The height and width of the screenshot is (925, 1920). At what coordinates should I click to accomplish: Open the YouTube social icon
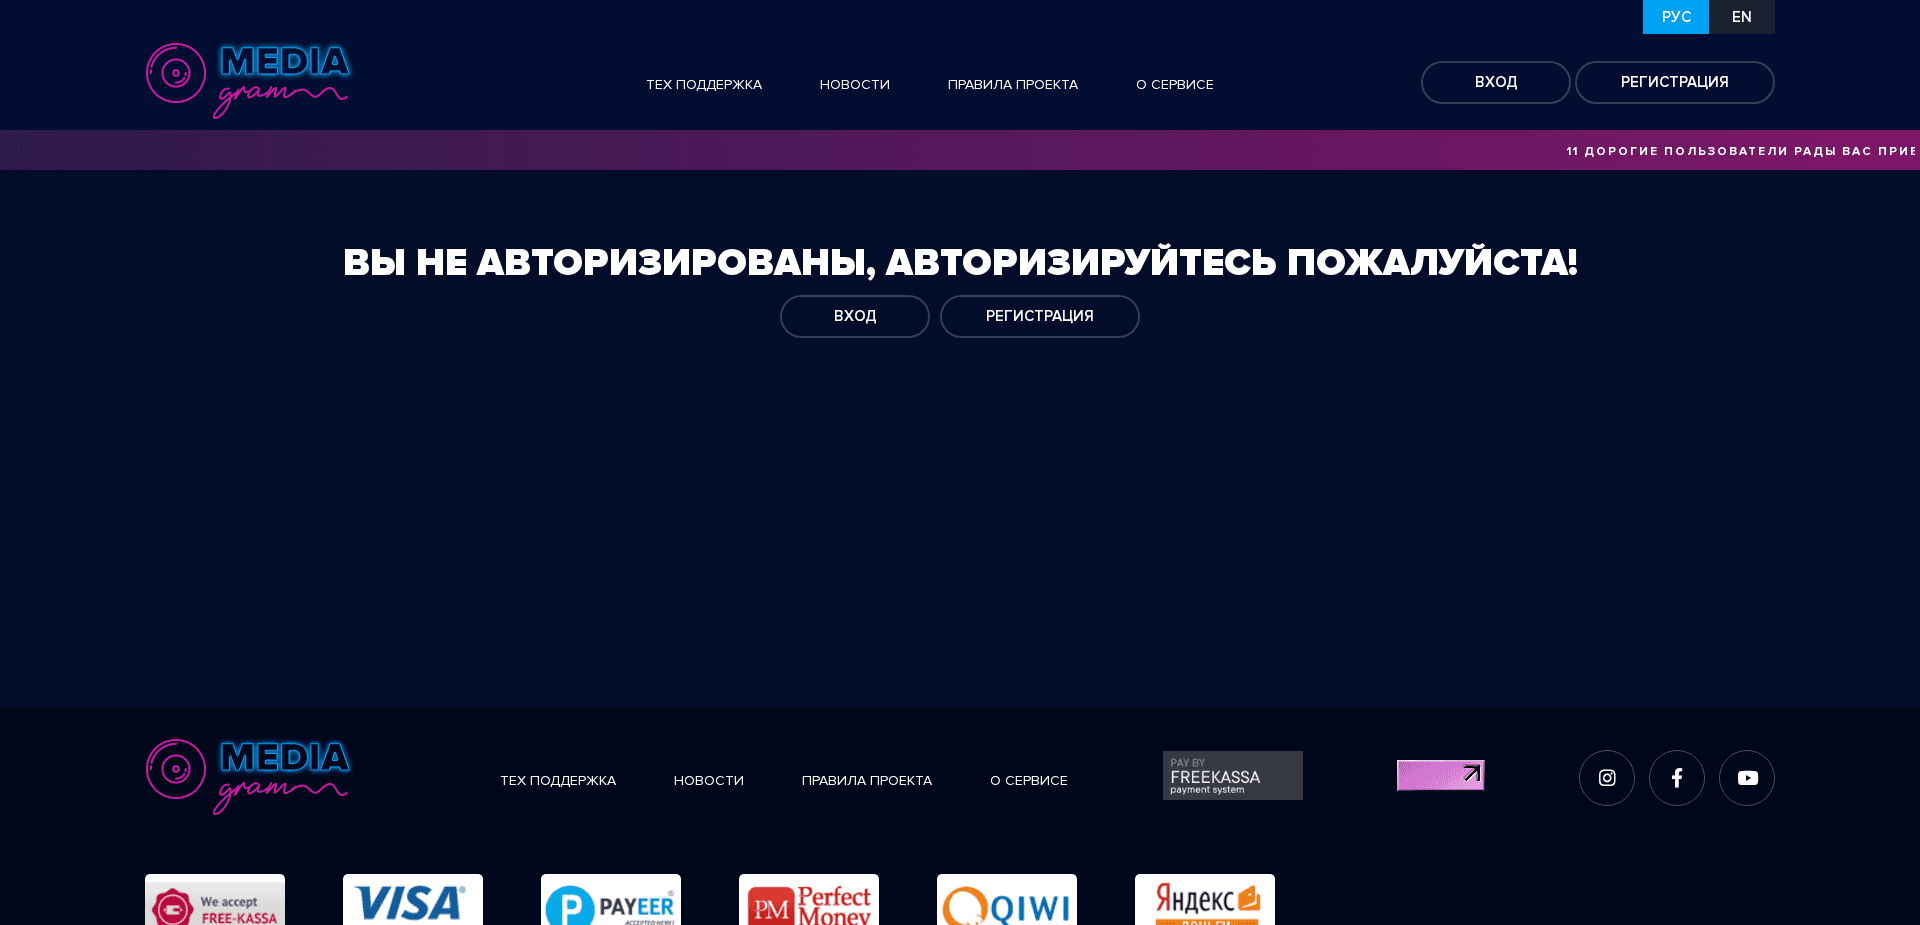(x=1746, y=777)
